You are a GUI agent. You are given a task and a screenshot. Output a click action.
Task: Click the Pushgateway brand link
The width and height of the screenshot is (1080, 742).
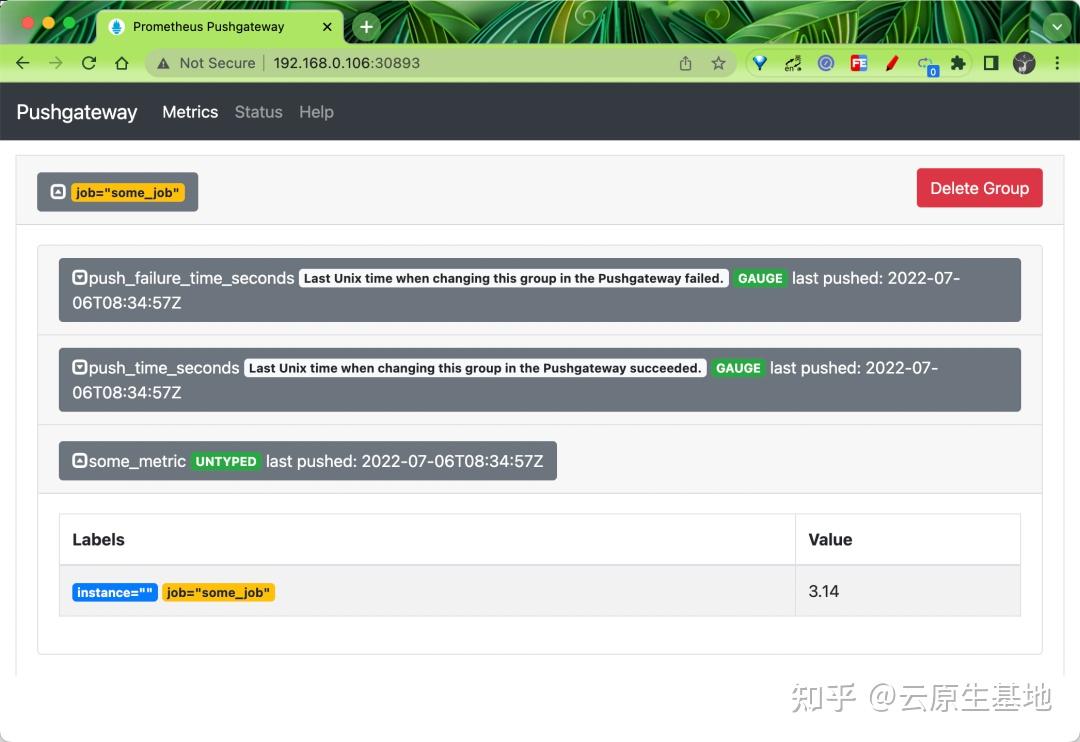[x=76, y=112]
